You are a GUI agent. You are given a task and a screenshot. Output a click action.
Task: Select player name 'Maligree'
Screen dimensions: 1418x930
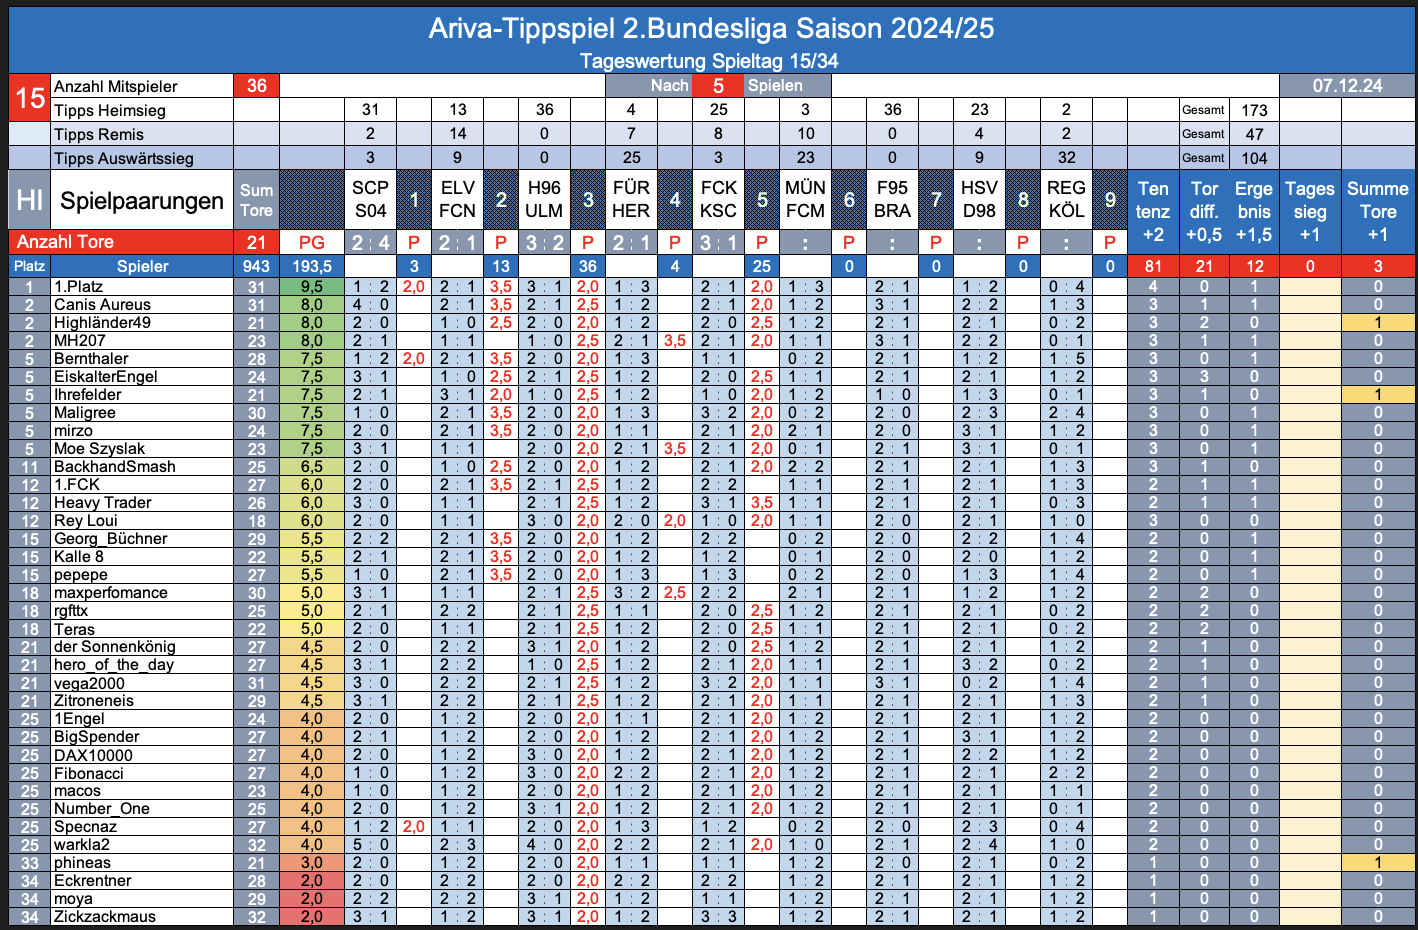click(x=85, y=412)
